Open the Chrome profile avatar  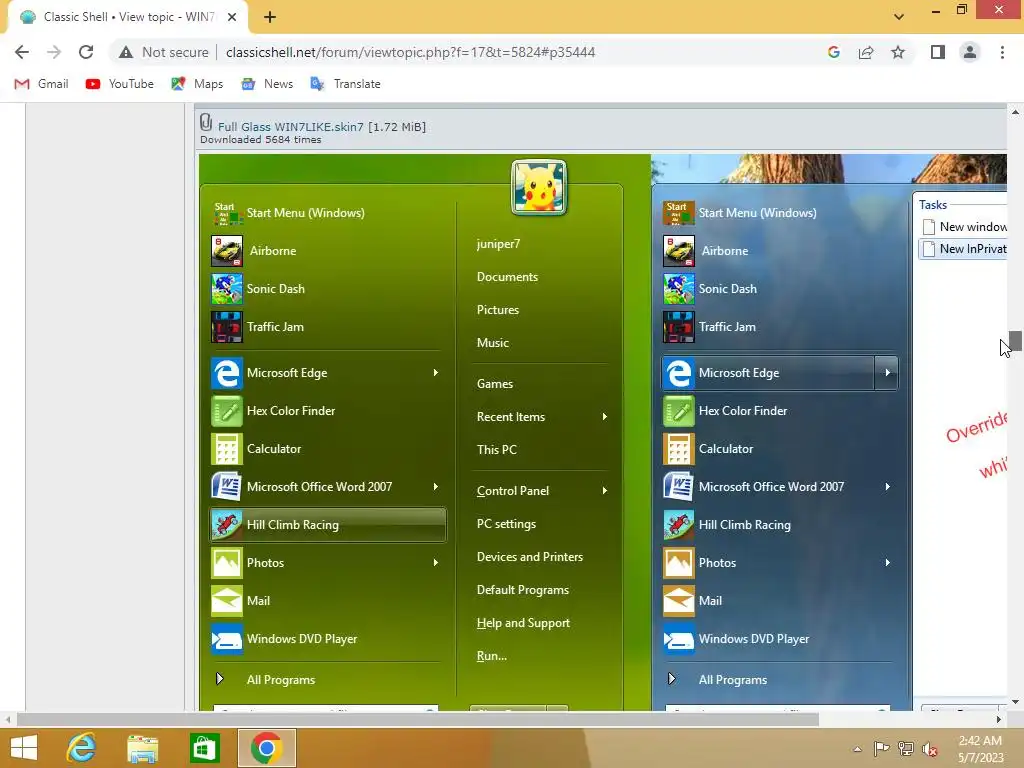click(x=970, y=52)
